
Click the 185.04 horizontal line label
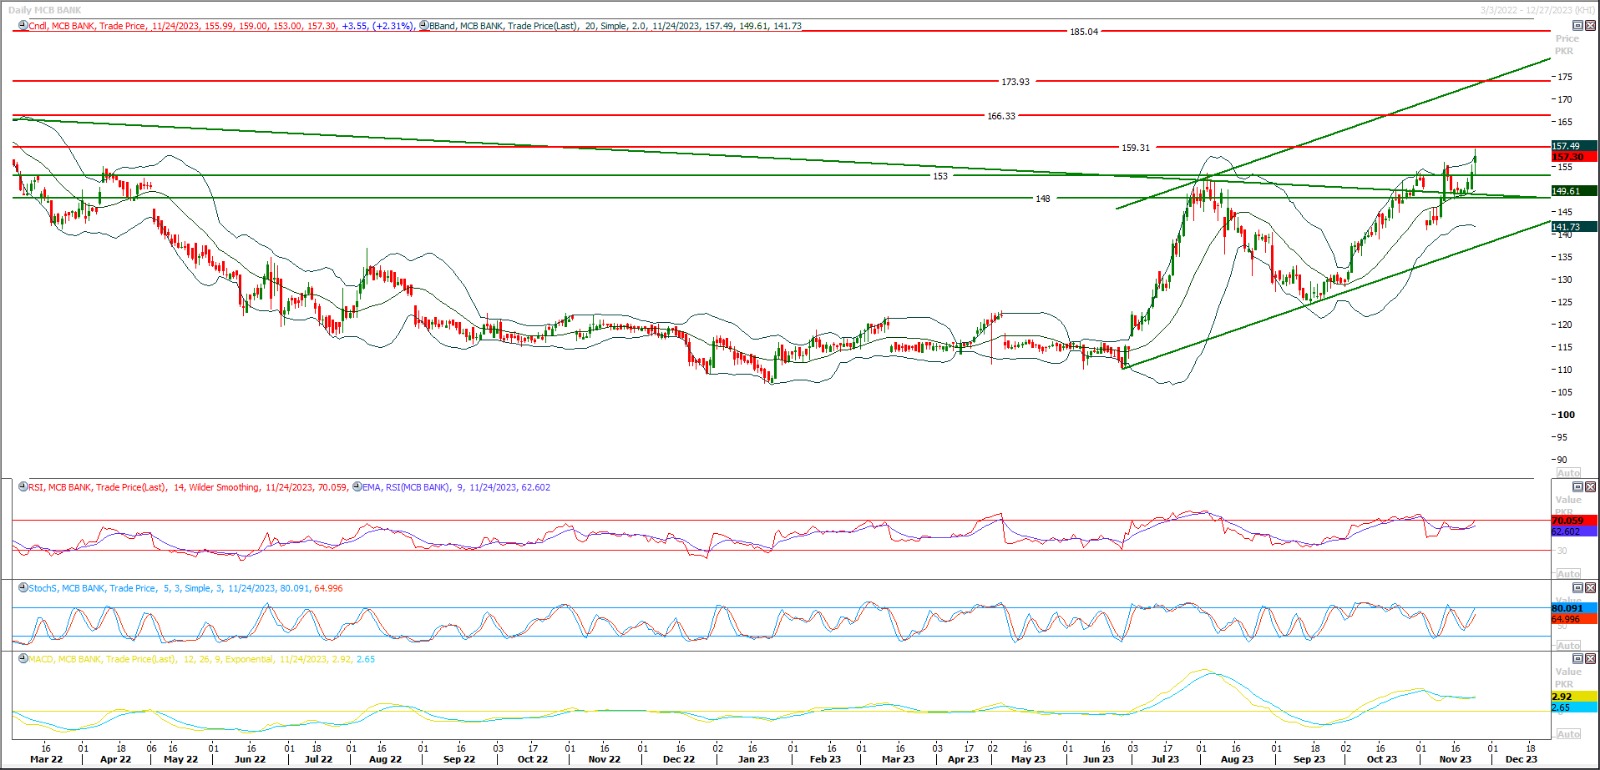(x=1083, y=32)
